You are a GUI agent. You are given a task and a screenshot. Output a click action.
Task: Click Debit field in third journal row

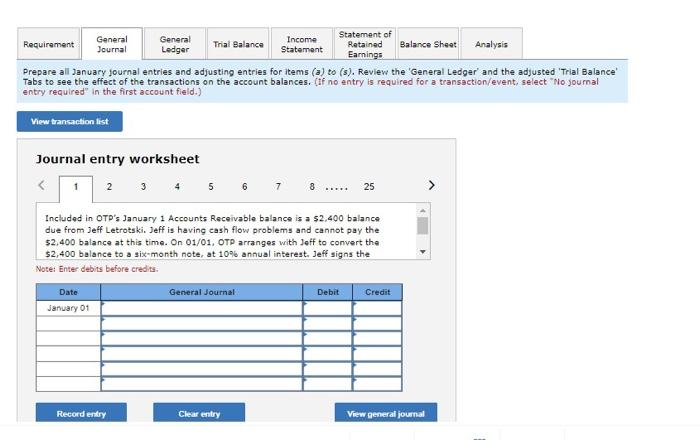(328, 339)
